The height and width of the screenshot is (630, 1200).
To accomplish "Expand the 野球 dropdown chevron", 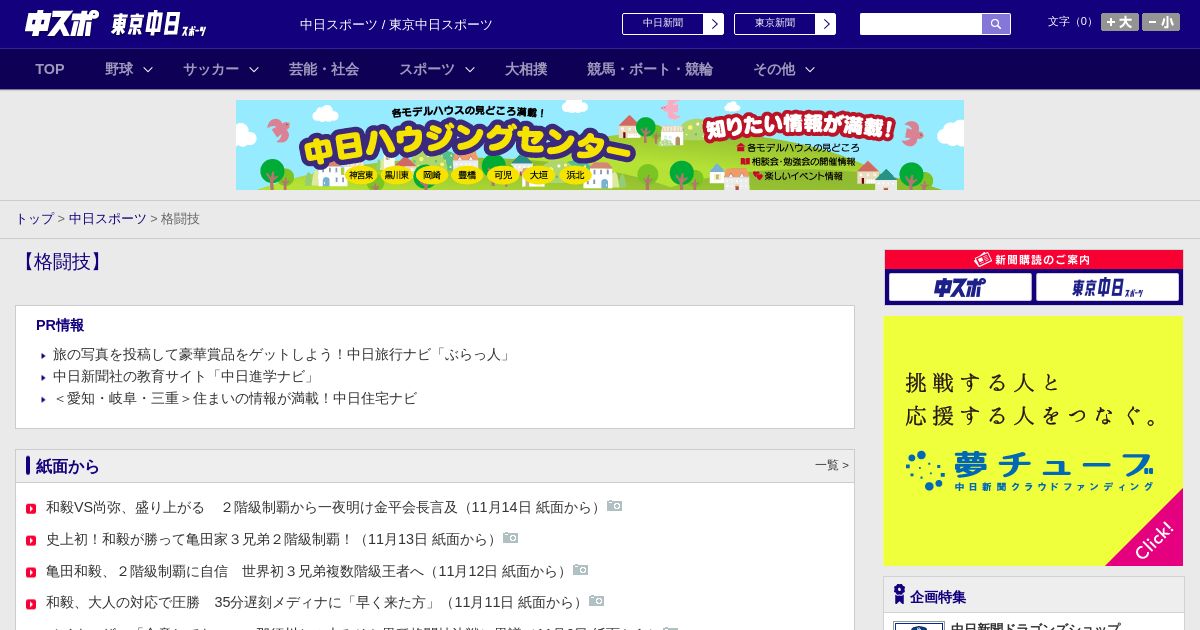I will pyautogui.click(x=148, y=69).
